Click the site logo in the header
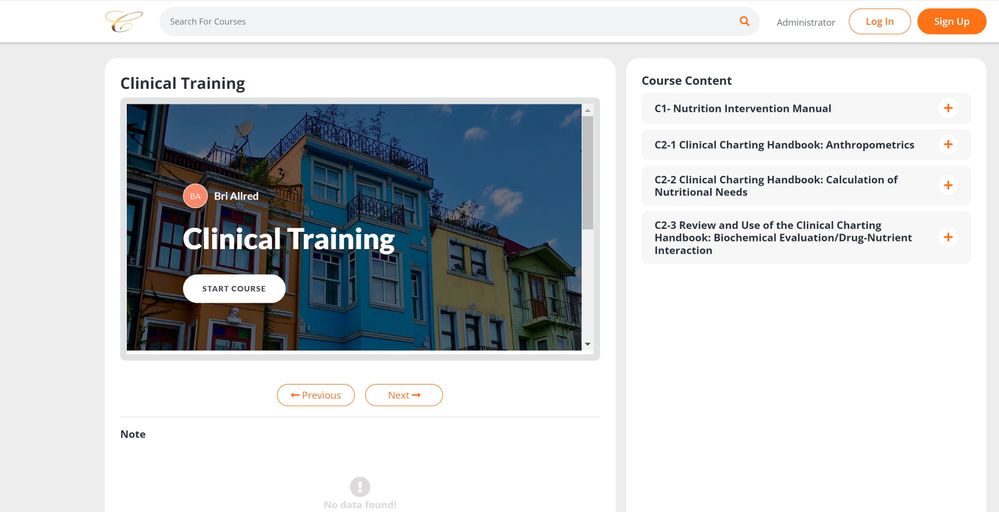This screenshot has height=512, width=999. click(x=124, y=21)
